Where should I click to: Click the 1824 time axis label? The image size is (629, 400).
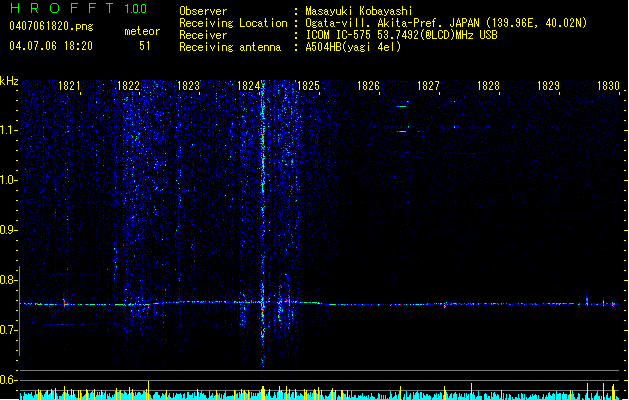click(248, 86)
